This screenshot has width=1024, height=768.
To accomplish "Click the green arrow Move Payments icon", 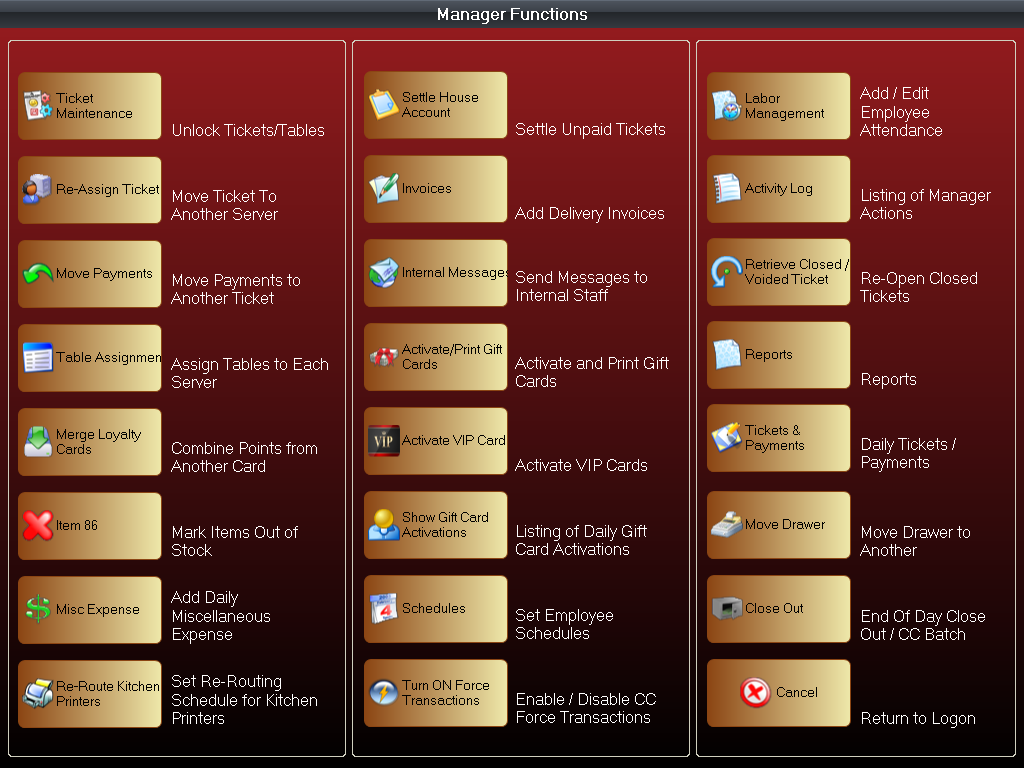I will pyautogui.click(x=38, y=274).
